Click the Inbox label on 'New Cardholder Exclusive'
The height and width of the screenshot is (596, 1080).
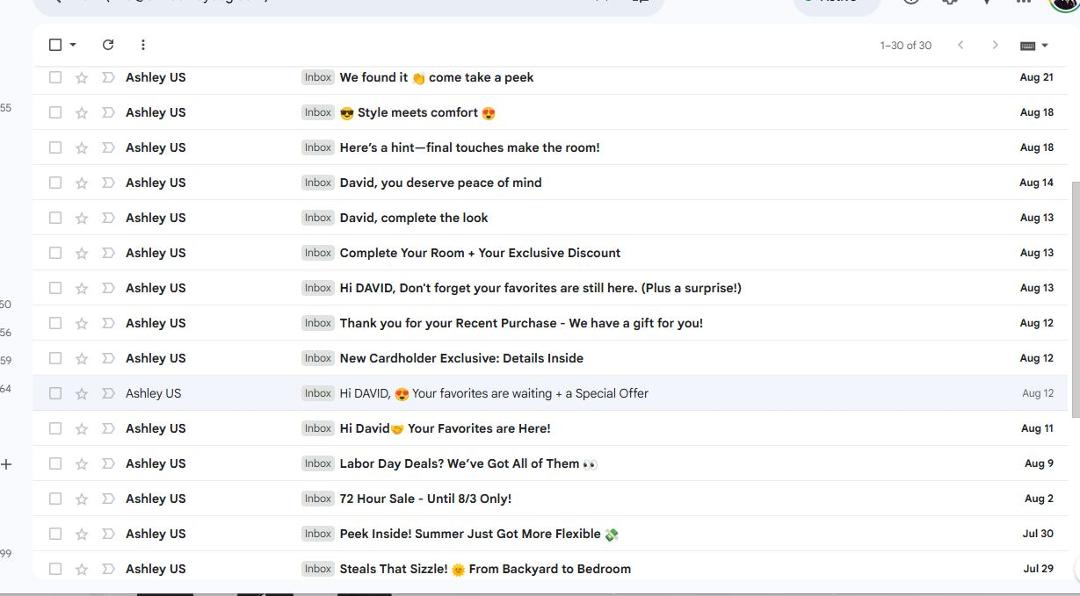(318, 359)
